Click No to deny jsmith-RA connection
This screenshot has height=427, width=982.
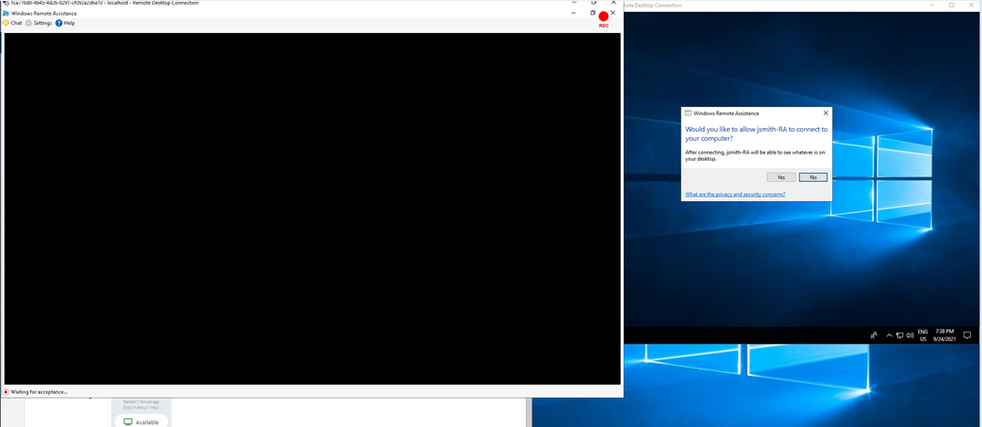click(813, 177)
